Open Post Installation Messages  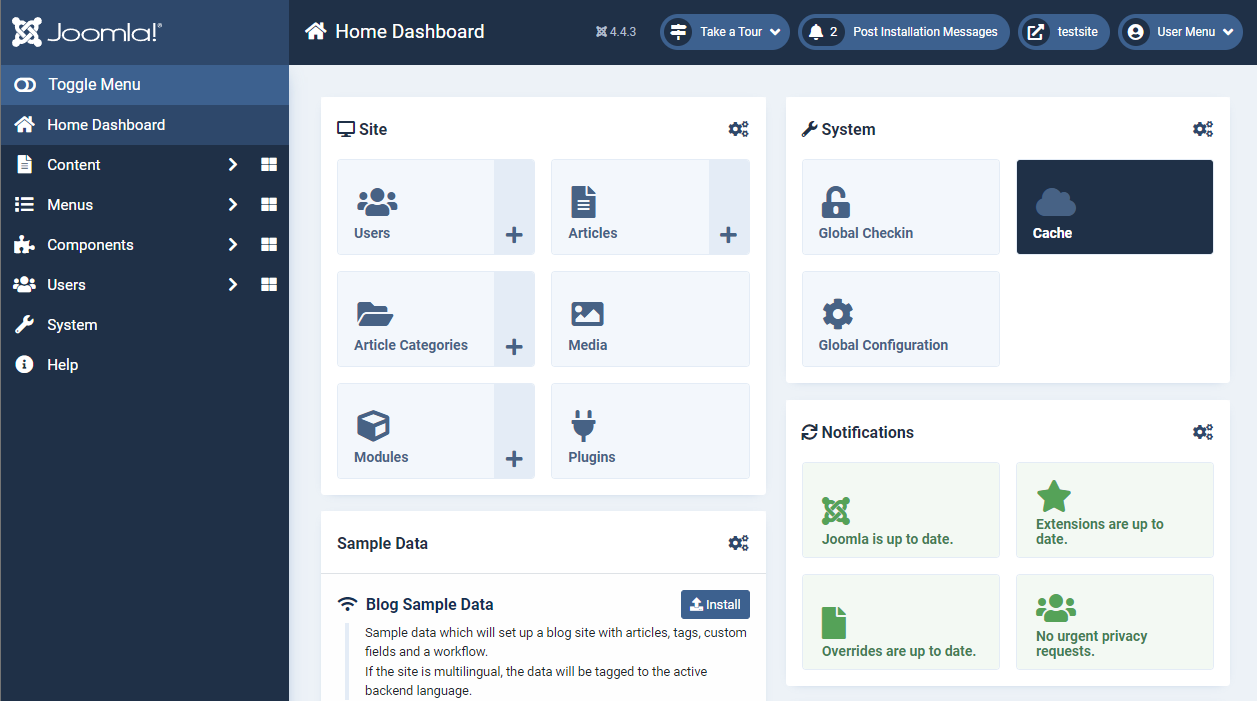point(904,32)
